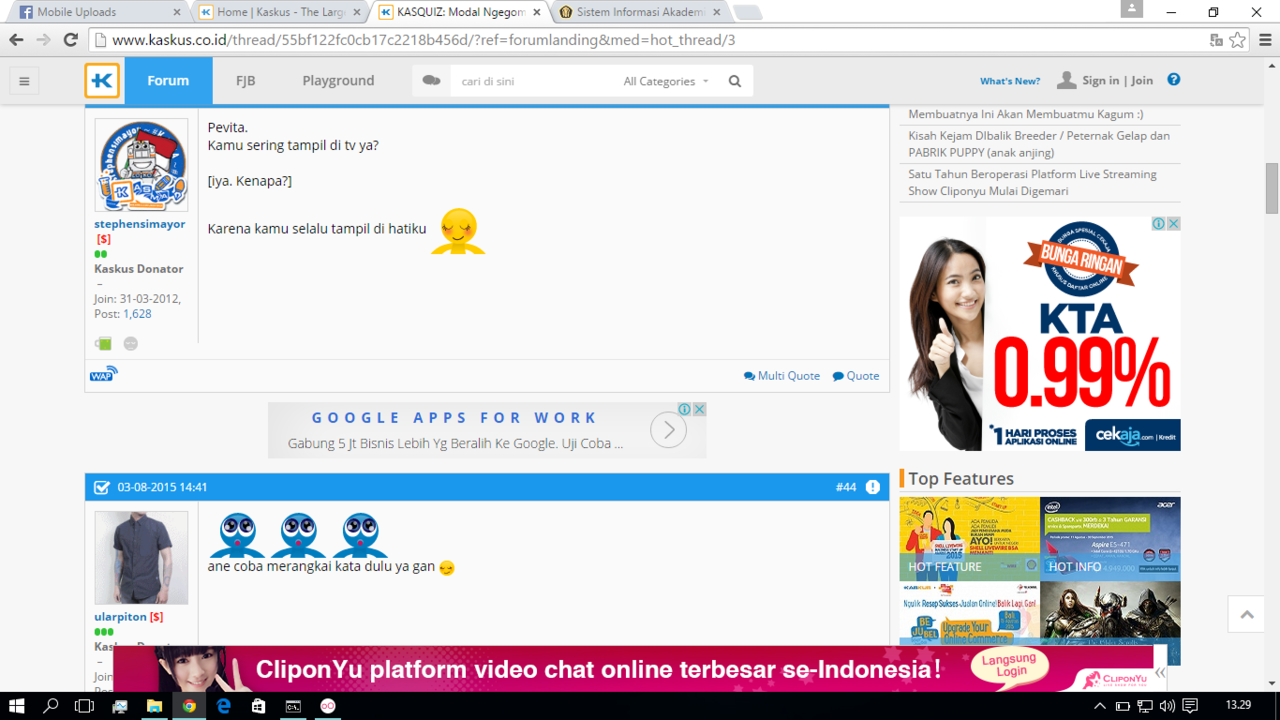Click in the 'cari di sini' search field

(x=533, y=81)
